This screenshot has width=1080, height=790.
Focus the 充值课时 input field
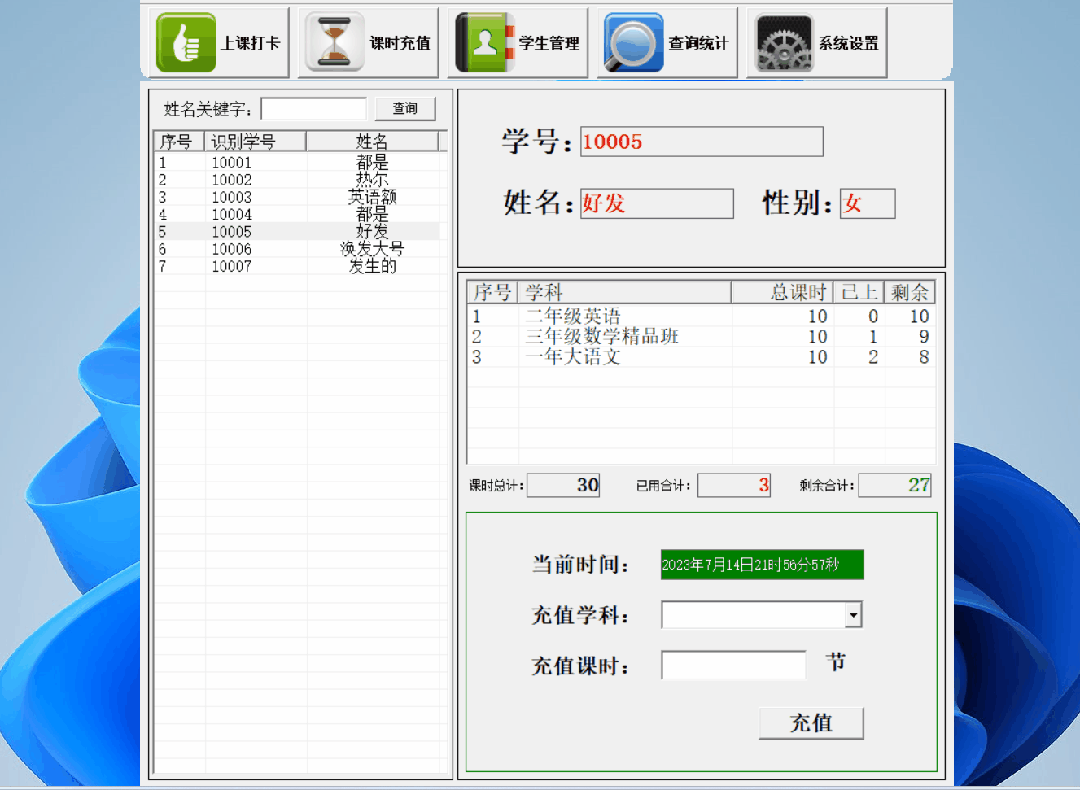[x=733, y=665]
